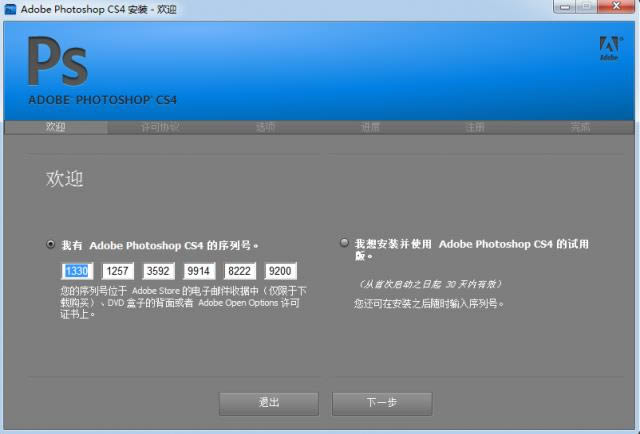Choose the trial version radio option

(344, 243)
